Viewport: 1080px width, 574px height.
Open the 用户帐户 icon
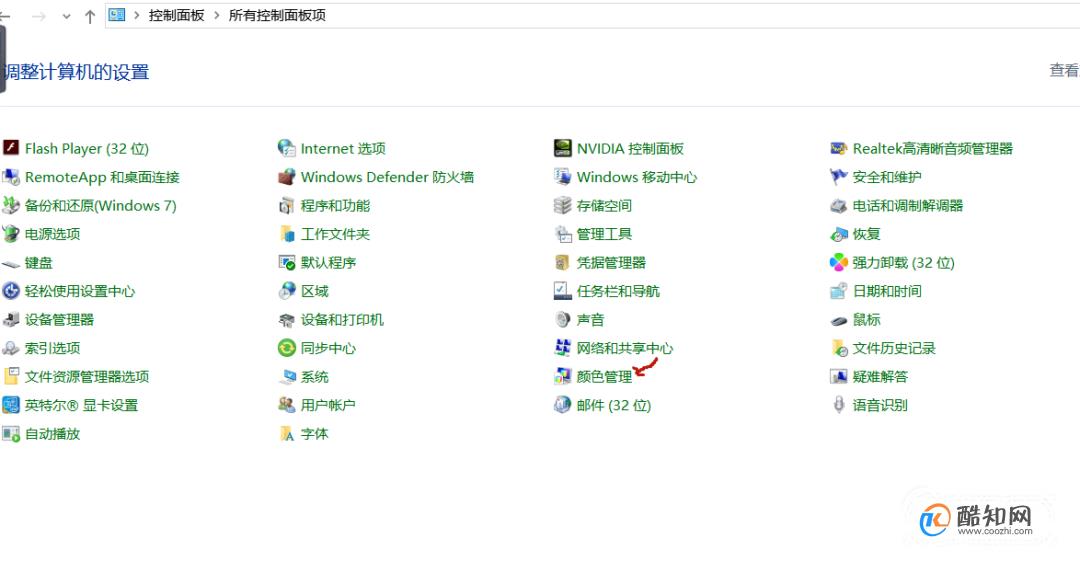pyautogui.click(x=287, y=405)
